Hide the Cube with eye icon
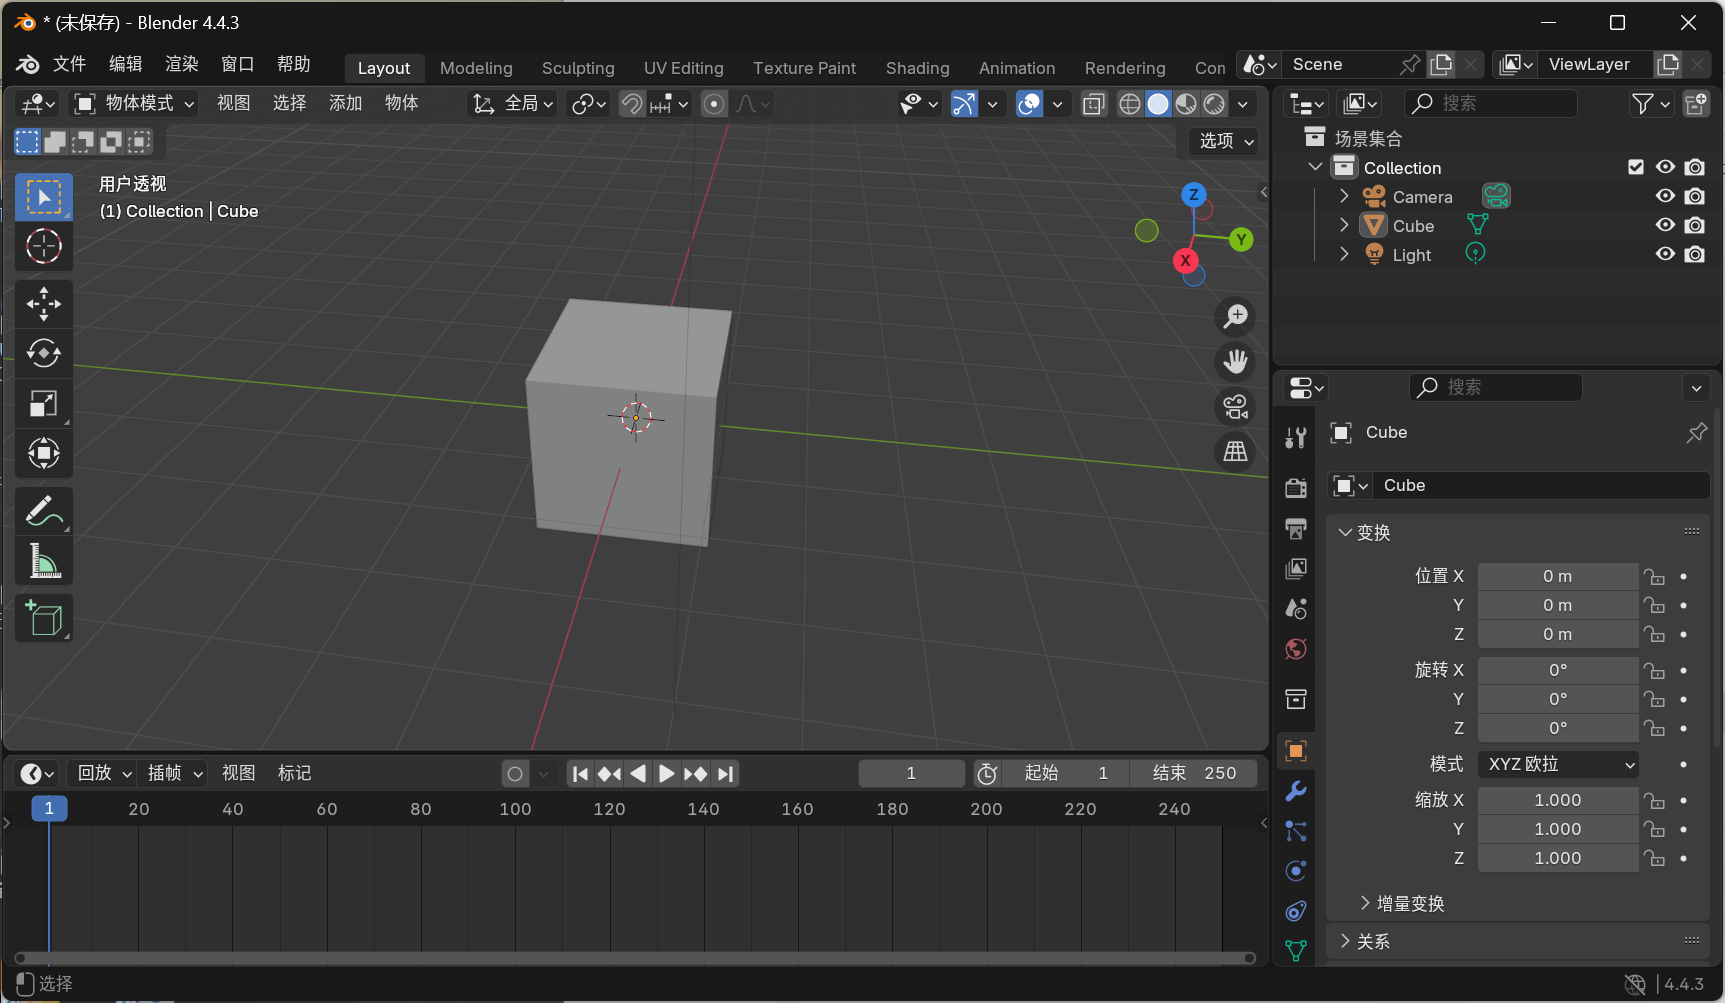The height and width of the screenshot is (1003, 1725). tap(1665, 225)
